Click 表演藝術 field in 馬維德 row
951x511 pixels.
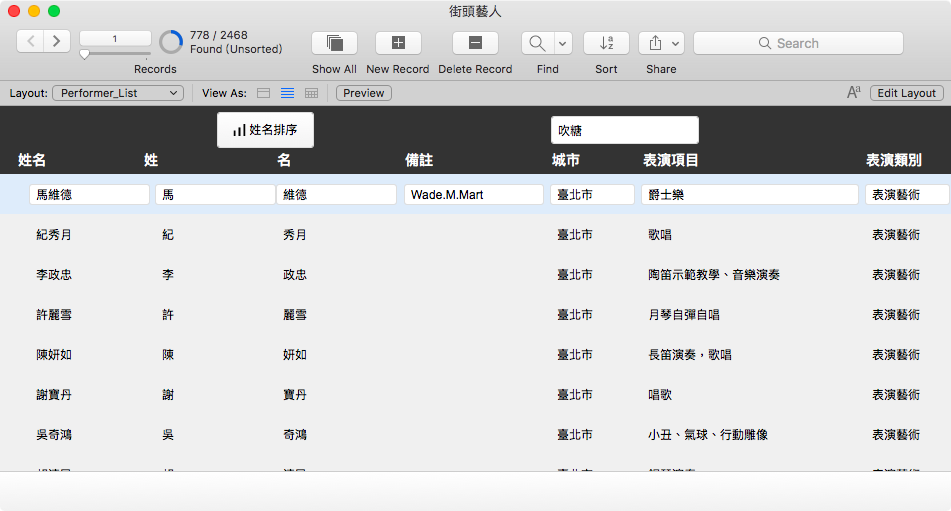point(907,195)
